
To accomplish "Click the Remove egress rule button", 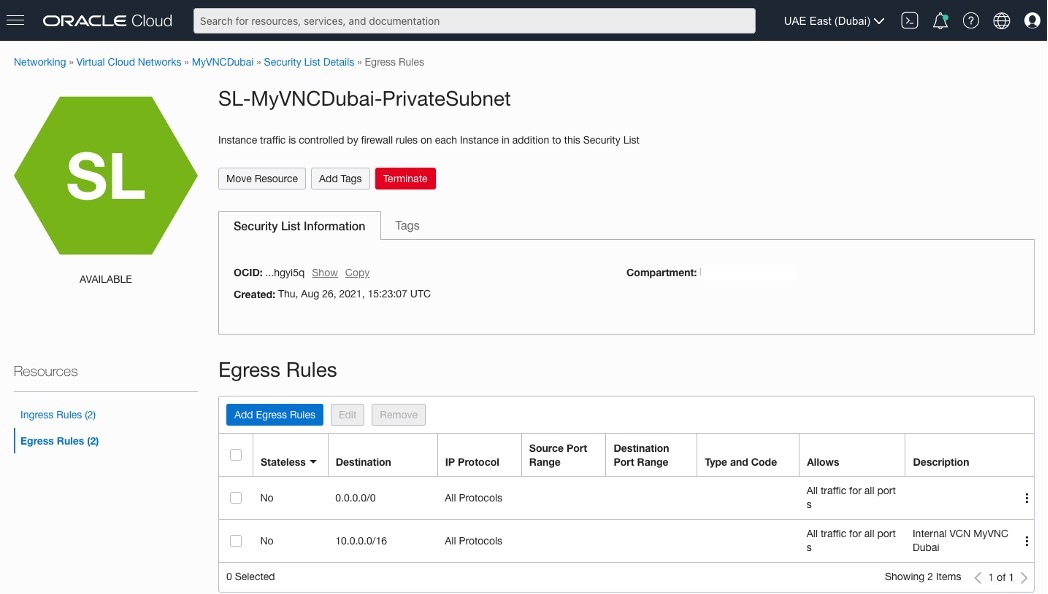I will click(x=398, y=415).
